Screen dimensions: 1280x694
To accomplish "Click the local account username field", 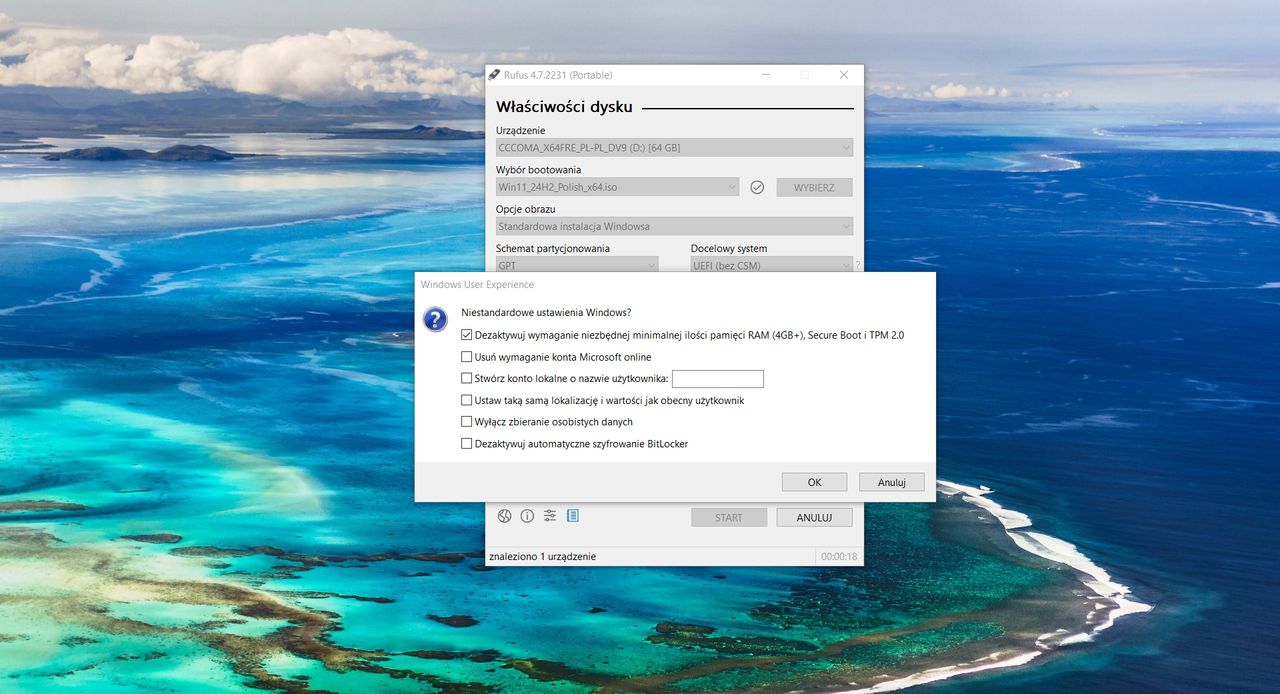I will pos(718,379).
